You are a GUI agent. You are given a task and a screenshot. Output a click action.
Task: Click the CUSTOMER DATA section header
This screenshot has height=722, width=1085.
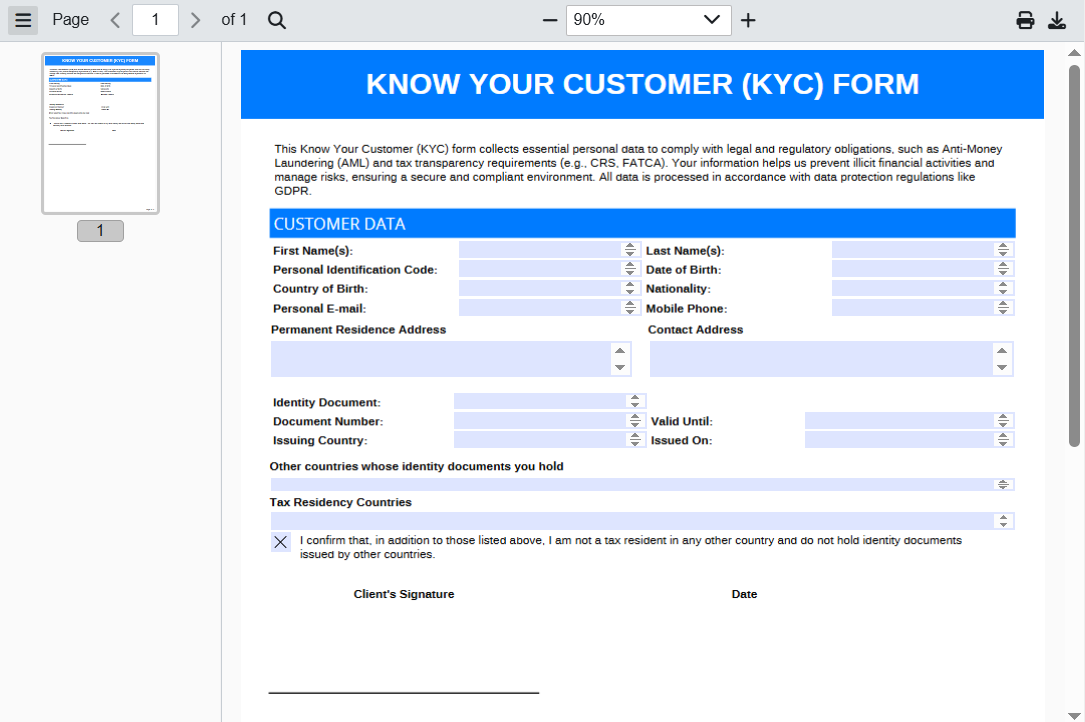point(642,224)
